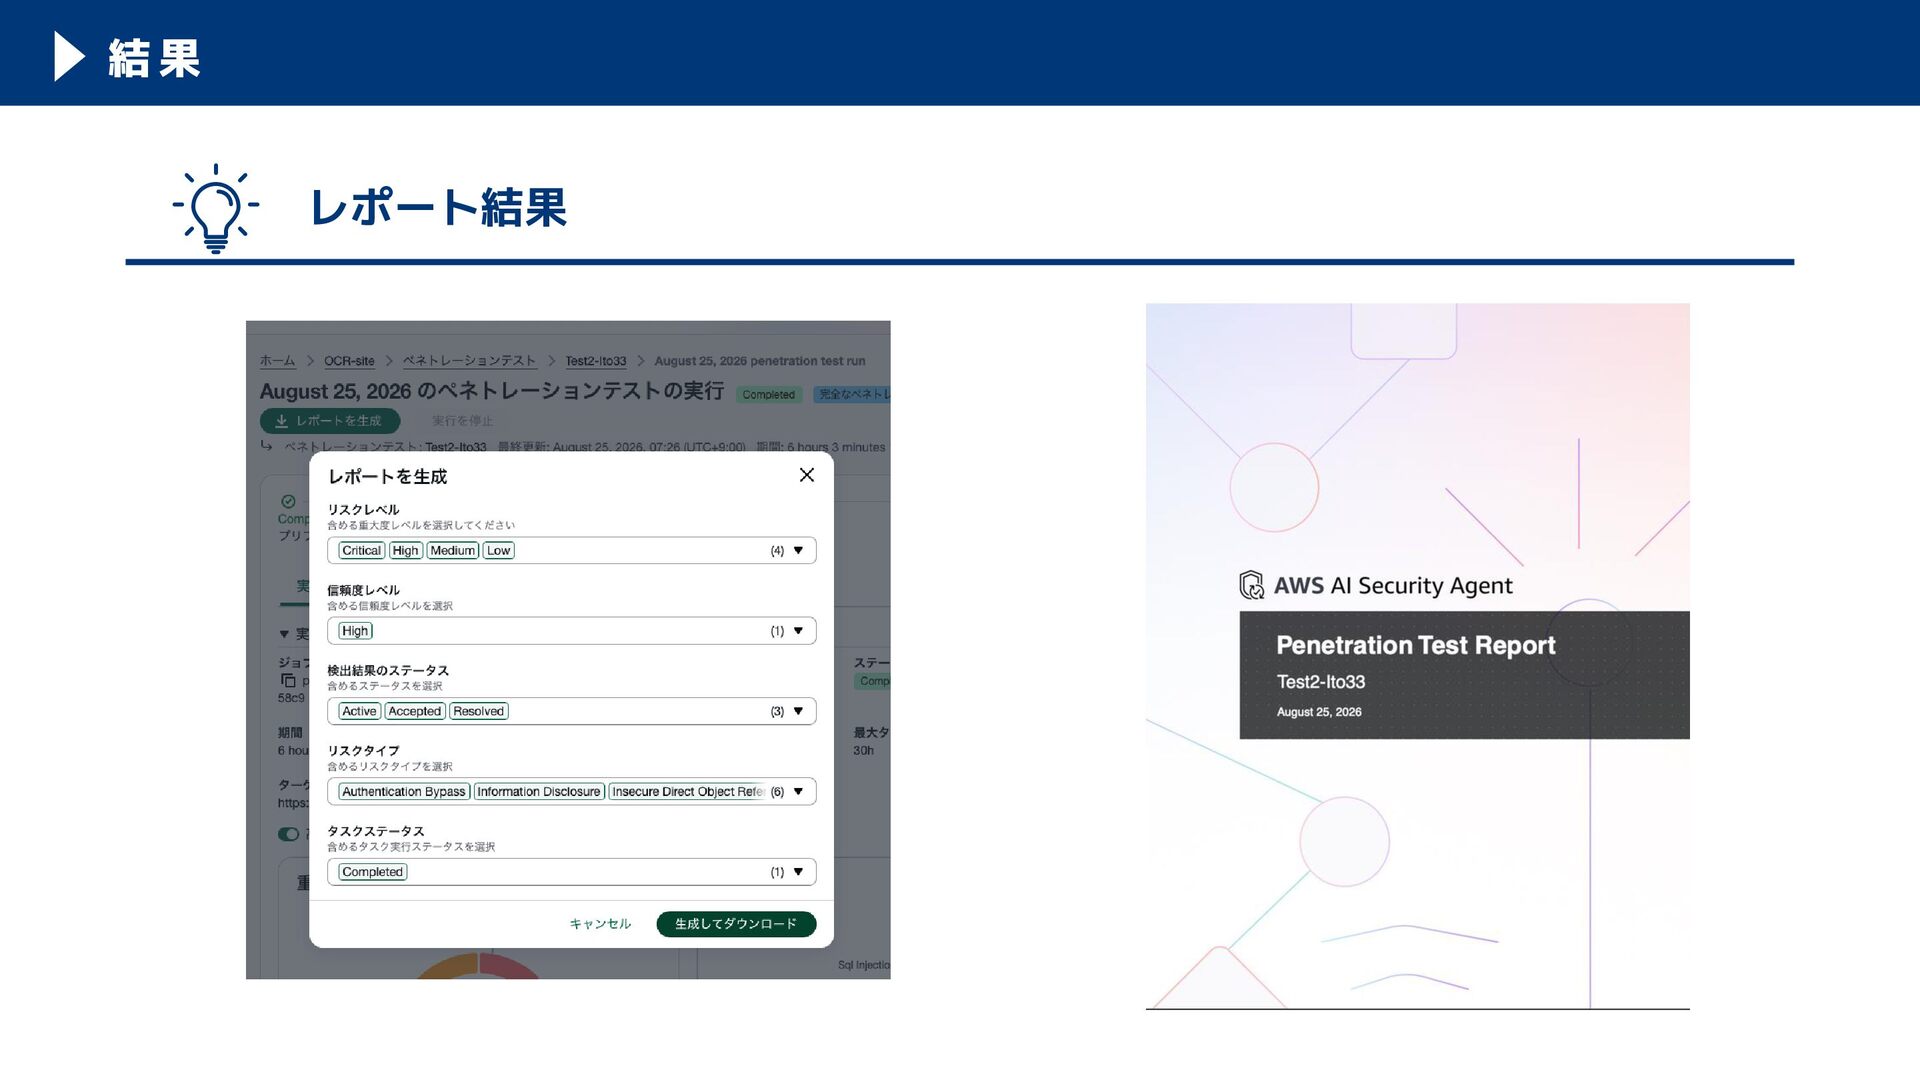This screenshot has height=1080, width=1920.
Task: Select the High tag under リスクレベル
Action: coord(405,551)
